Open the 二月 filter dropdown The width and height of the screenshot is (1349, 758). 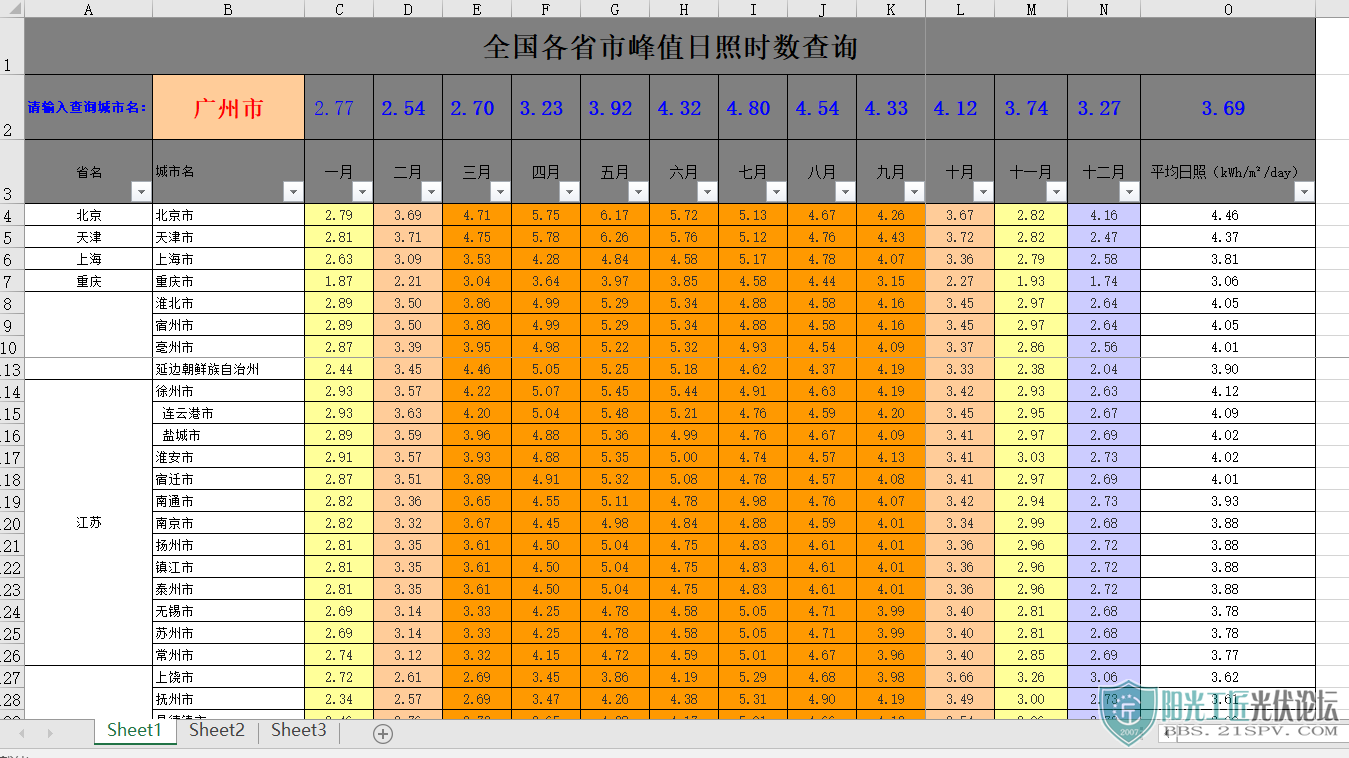click(431, 192)
